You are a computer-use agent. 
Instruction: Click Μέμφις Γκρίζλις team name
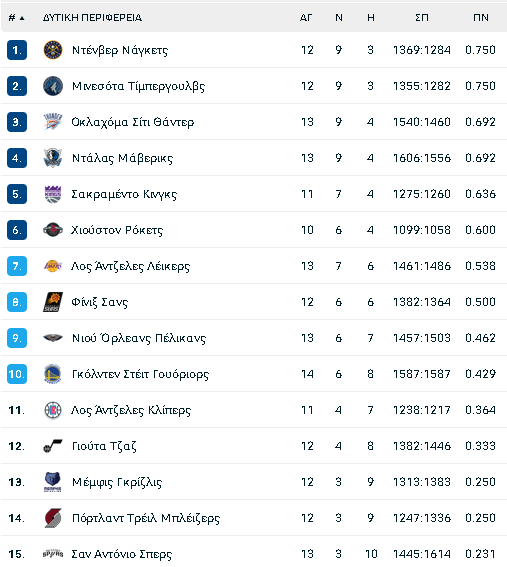(117, 482)
